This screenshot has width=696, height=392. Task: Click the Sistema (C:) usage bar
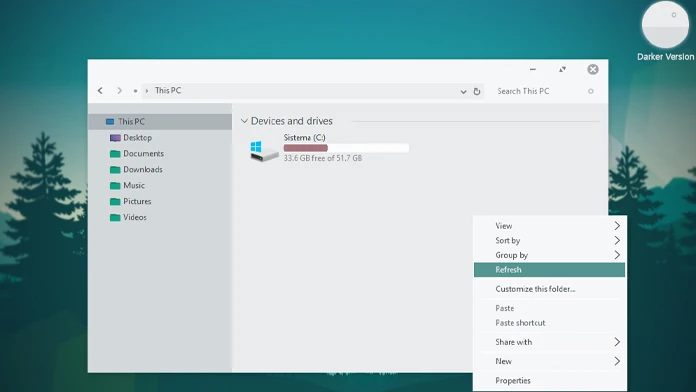pos(346,148)
